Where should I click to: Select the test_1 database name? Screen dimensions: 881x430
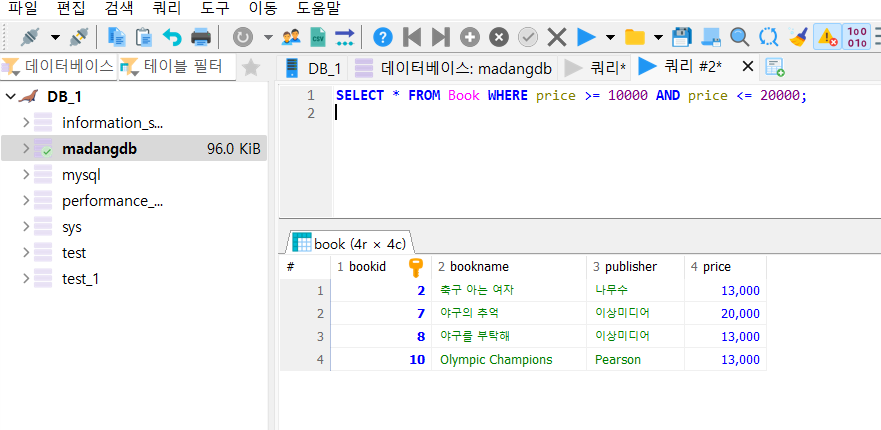pyautogui.click(x=81, y=279)
